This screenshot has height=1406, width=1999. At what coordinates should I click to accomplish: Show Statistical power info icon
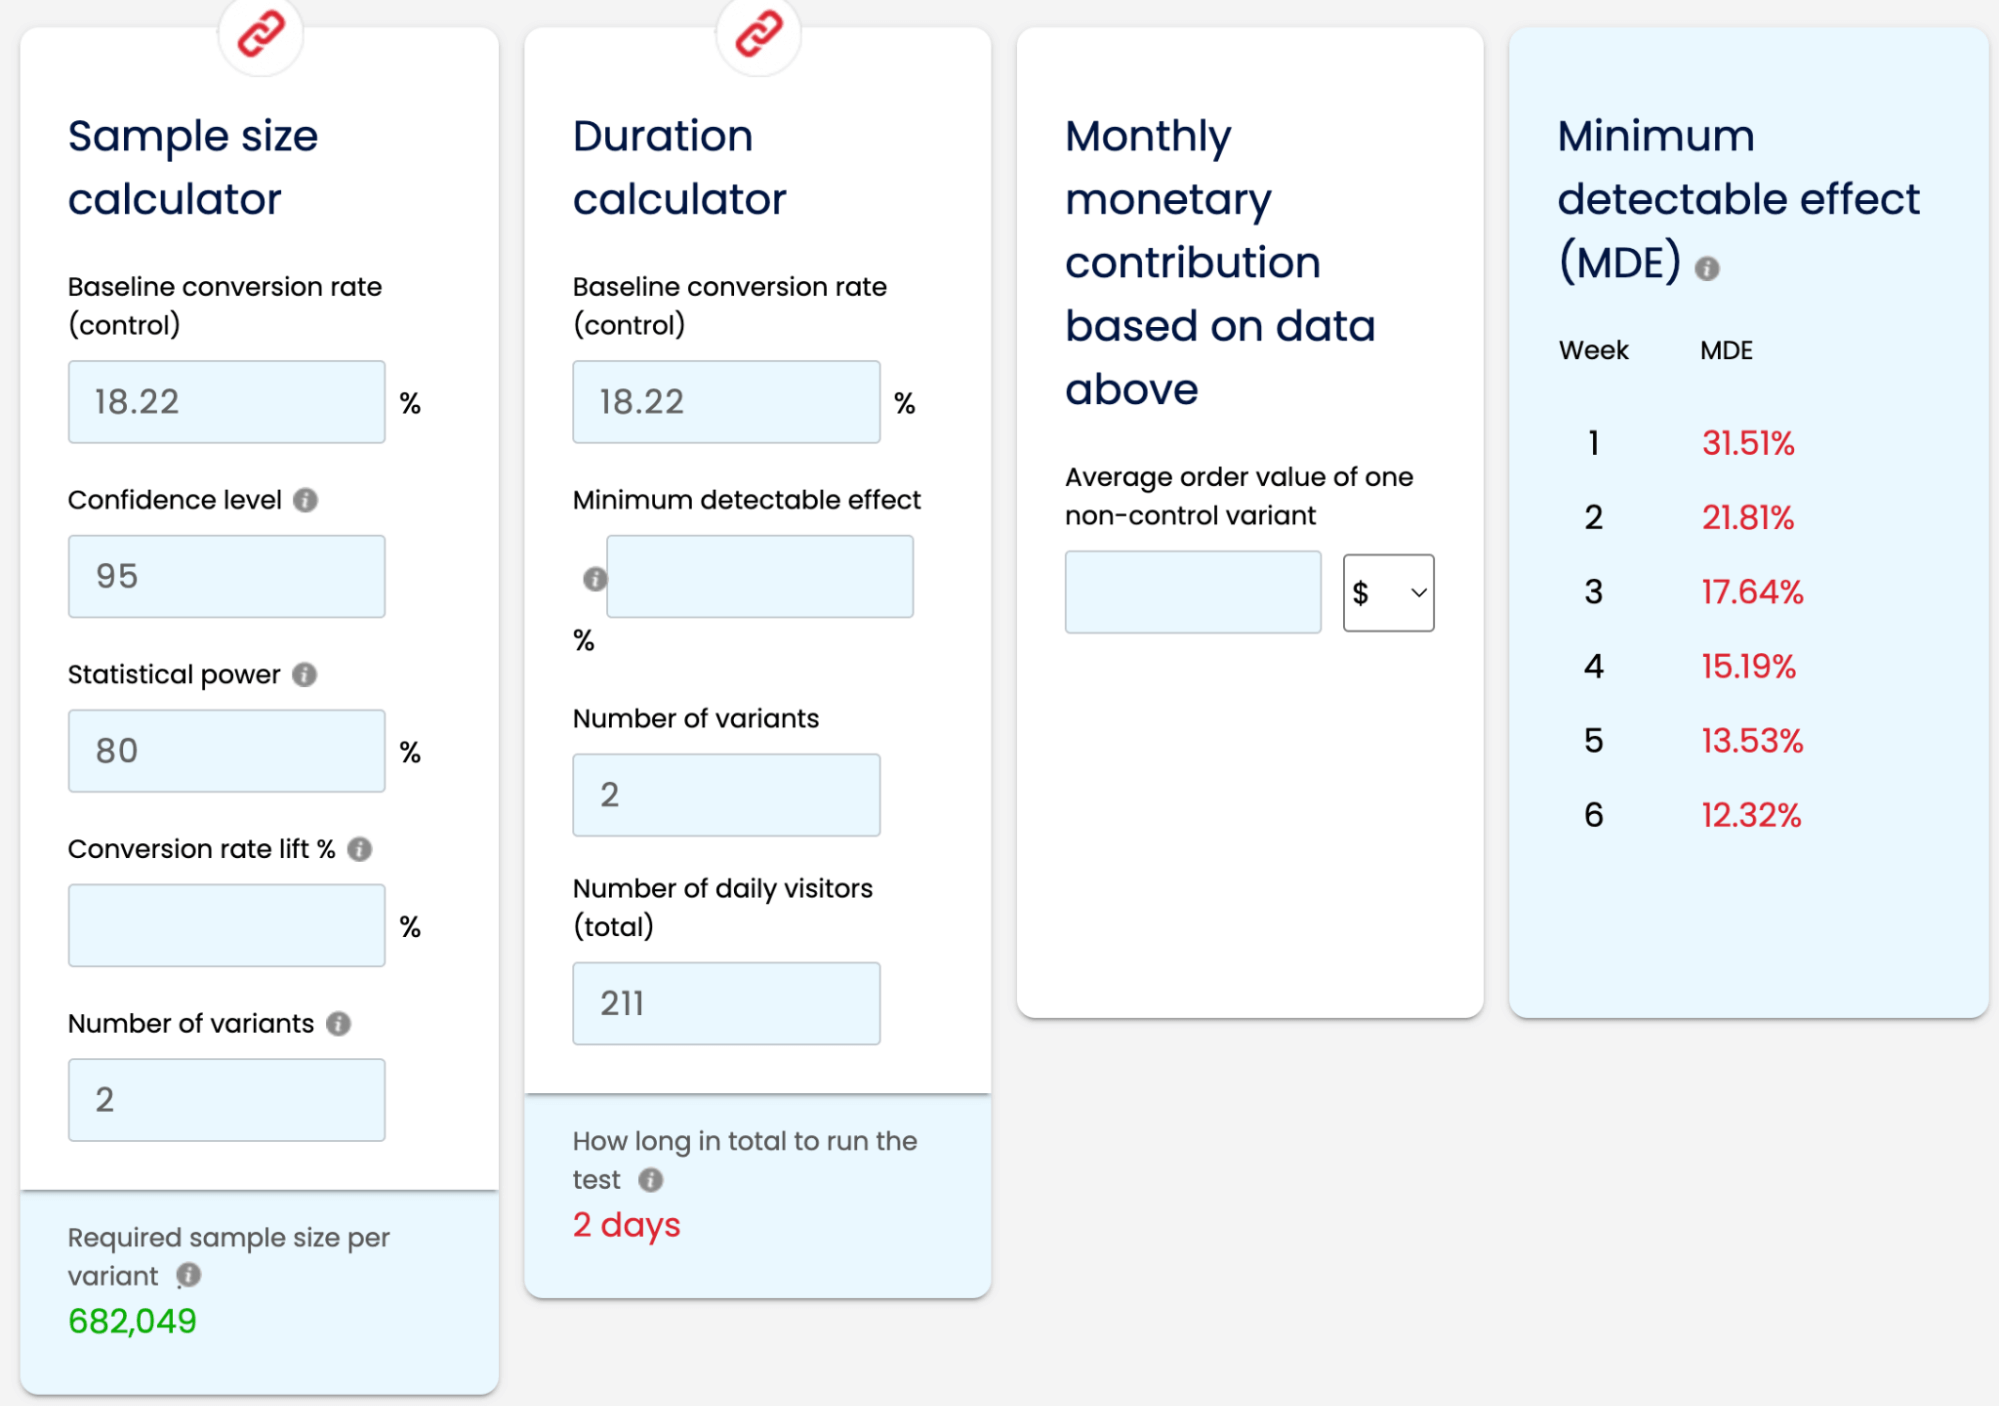(x=305, y=675)
